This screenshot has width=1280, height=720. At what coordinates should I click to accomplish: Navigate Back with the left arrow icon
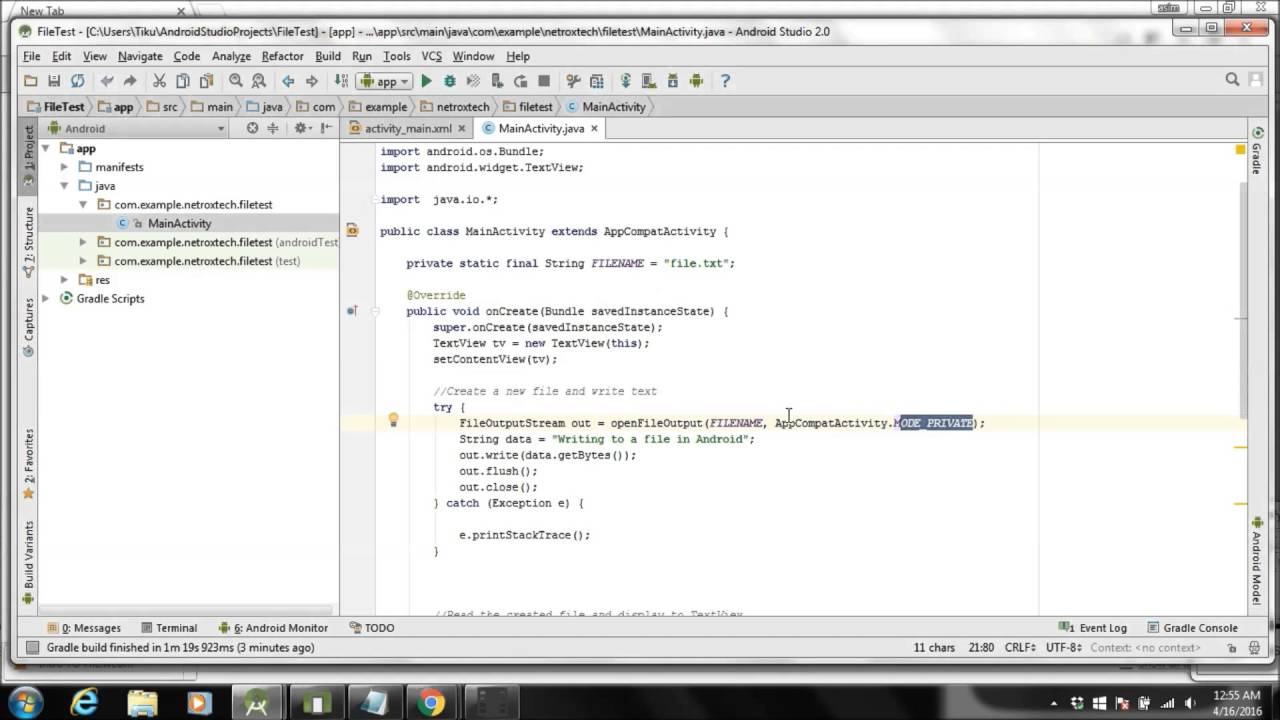288,81
